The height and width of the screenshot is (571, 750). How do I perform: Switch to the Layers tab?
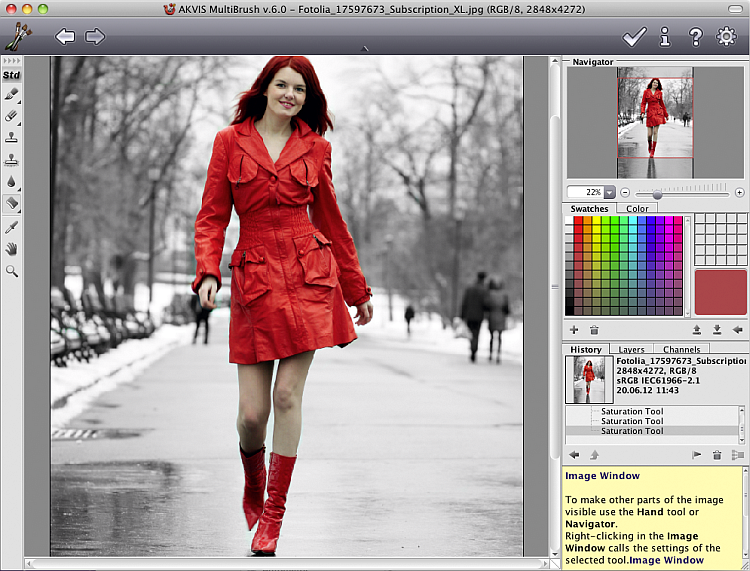point(631,350)
